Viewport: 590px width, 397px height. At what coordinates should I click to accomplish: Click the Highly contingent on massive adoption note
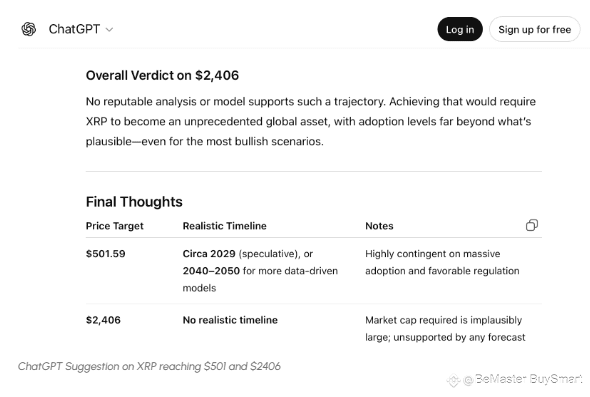pyautogui.click(x=442, y=262)
